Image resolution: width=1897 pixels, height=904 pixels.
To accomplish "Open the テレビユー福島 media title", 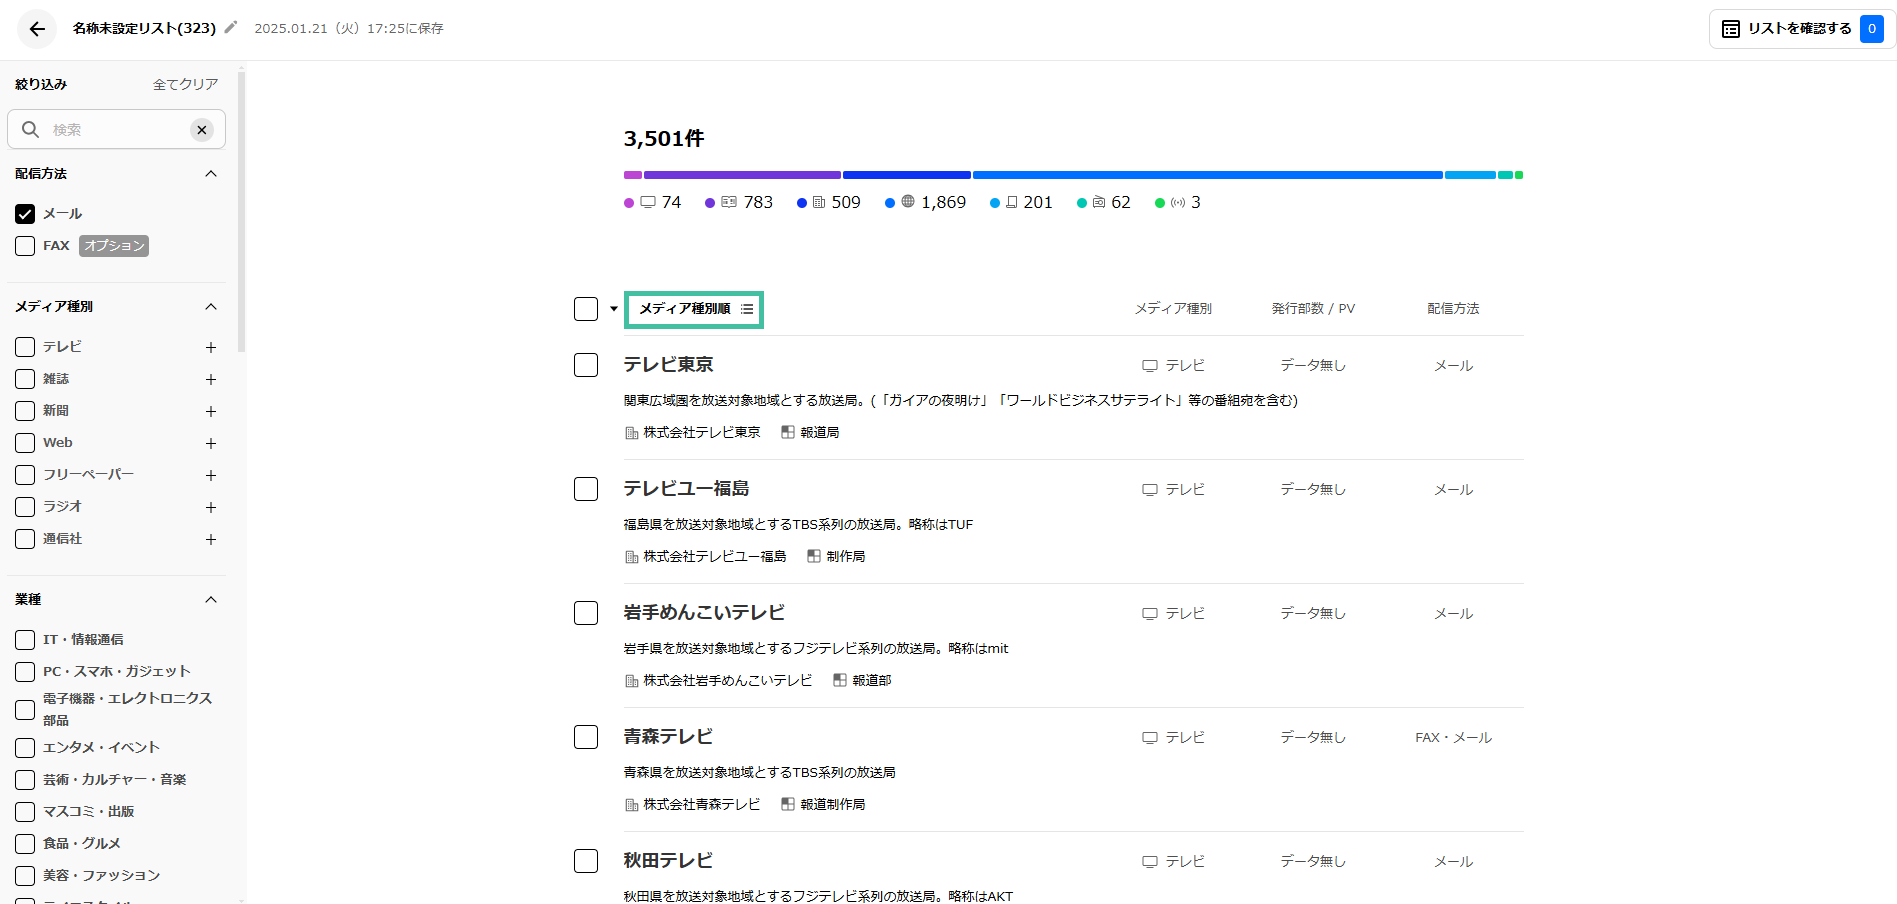I will coord(686,489).
